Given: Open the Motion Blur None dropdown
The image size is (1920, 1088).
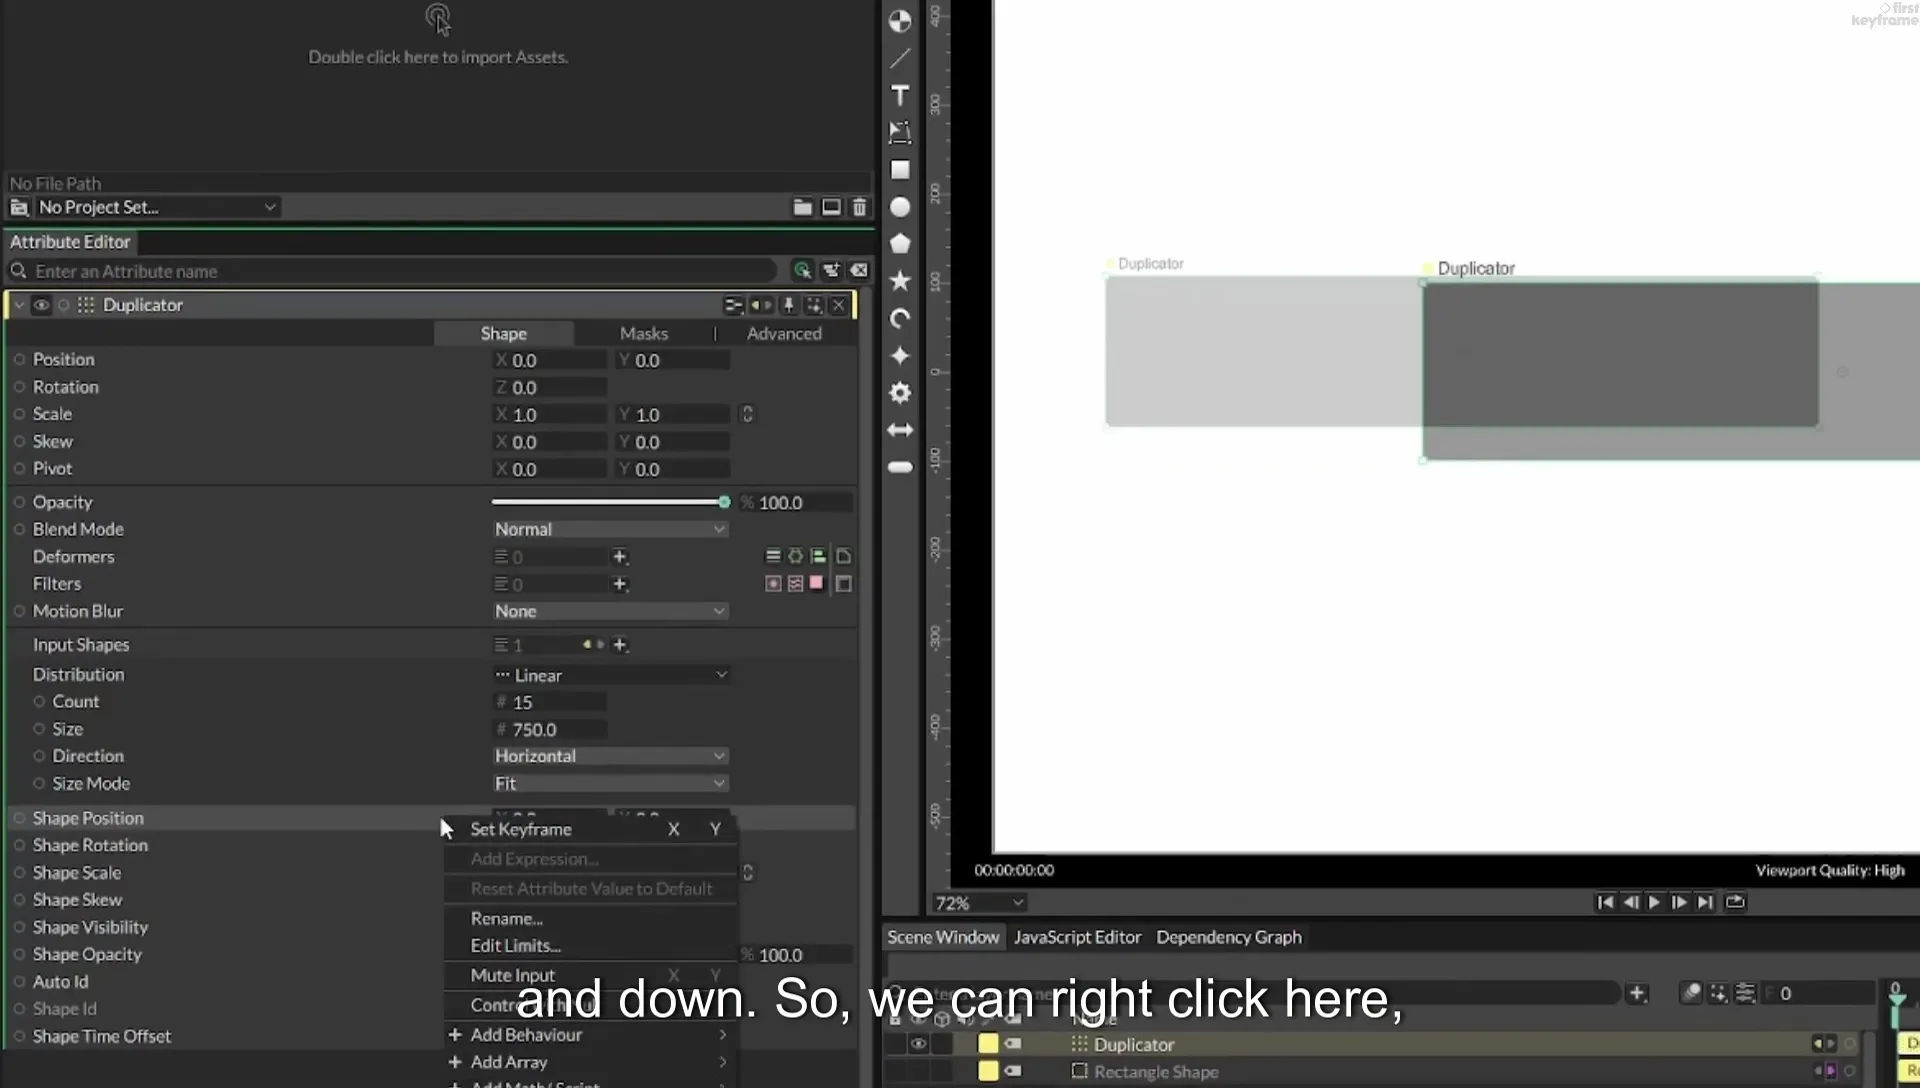Looking at the screenshot, I should (610, 611).
